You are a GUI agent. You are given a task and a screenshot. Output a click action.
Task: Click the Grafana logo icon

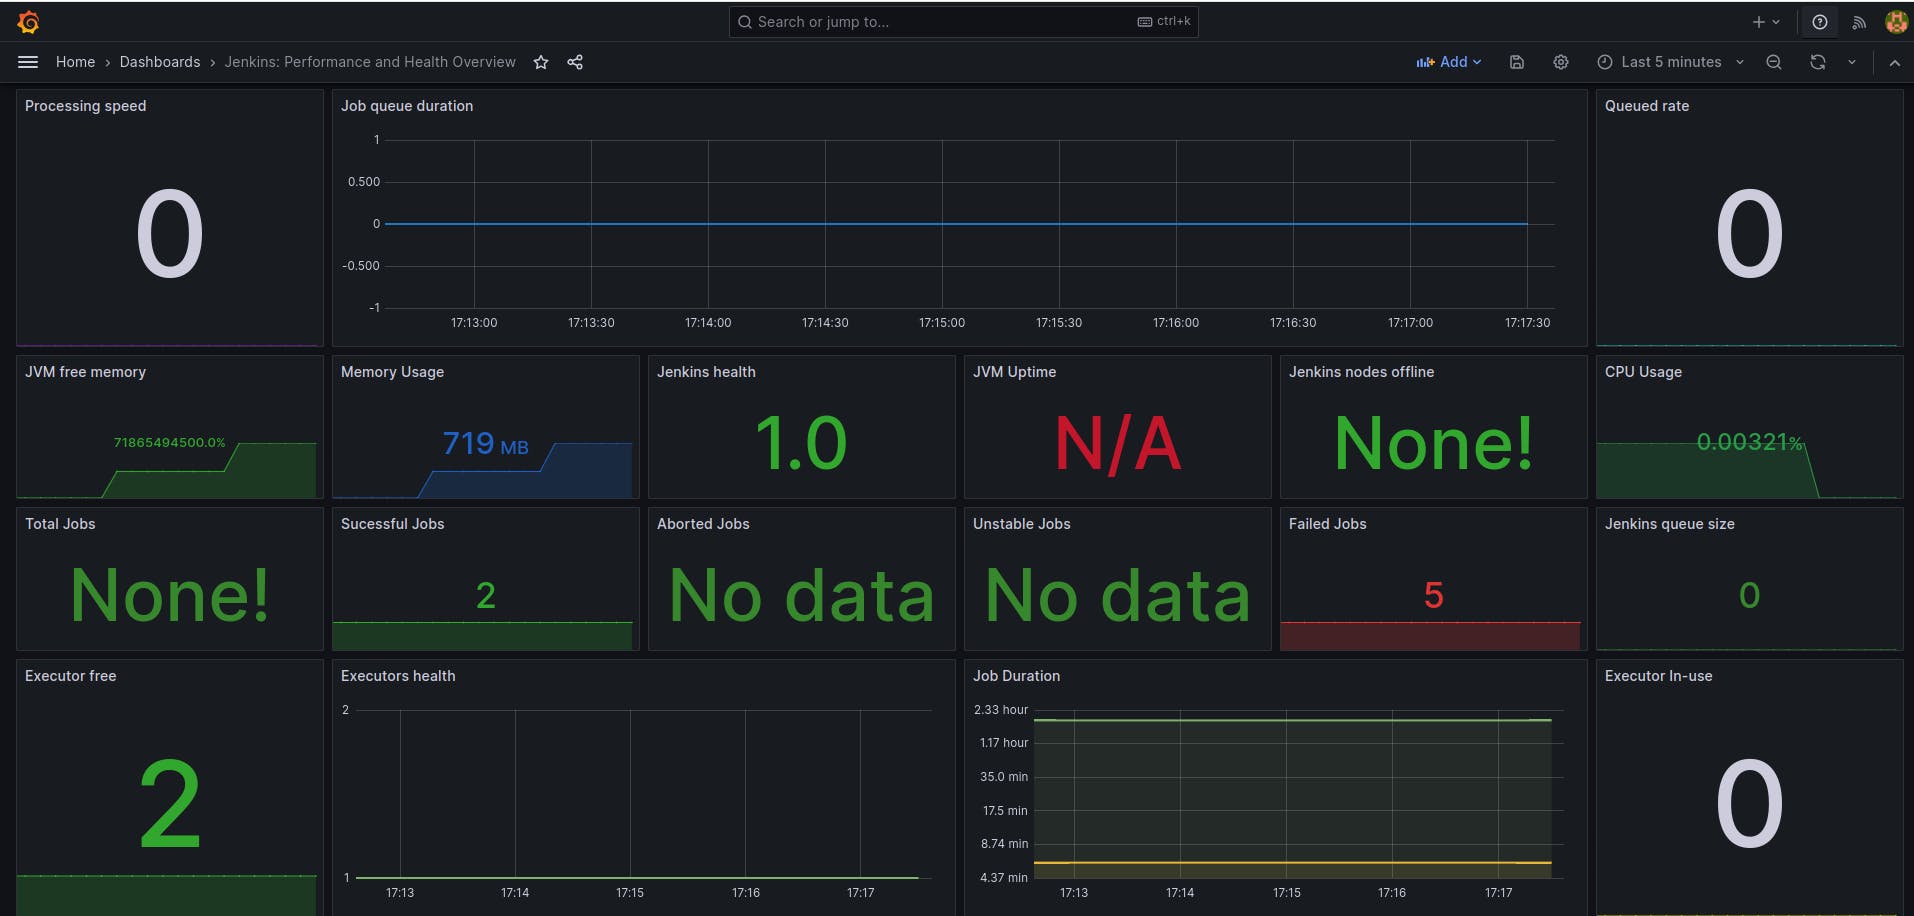28,21
